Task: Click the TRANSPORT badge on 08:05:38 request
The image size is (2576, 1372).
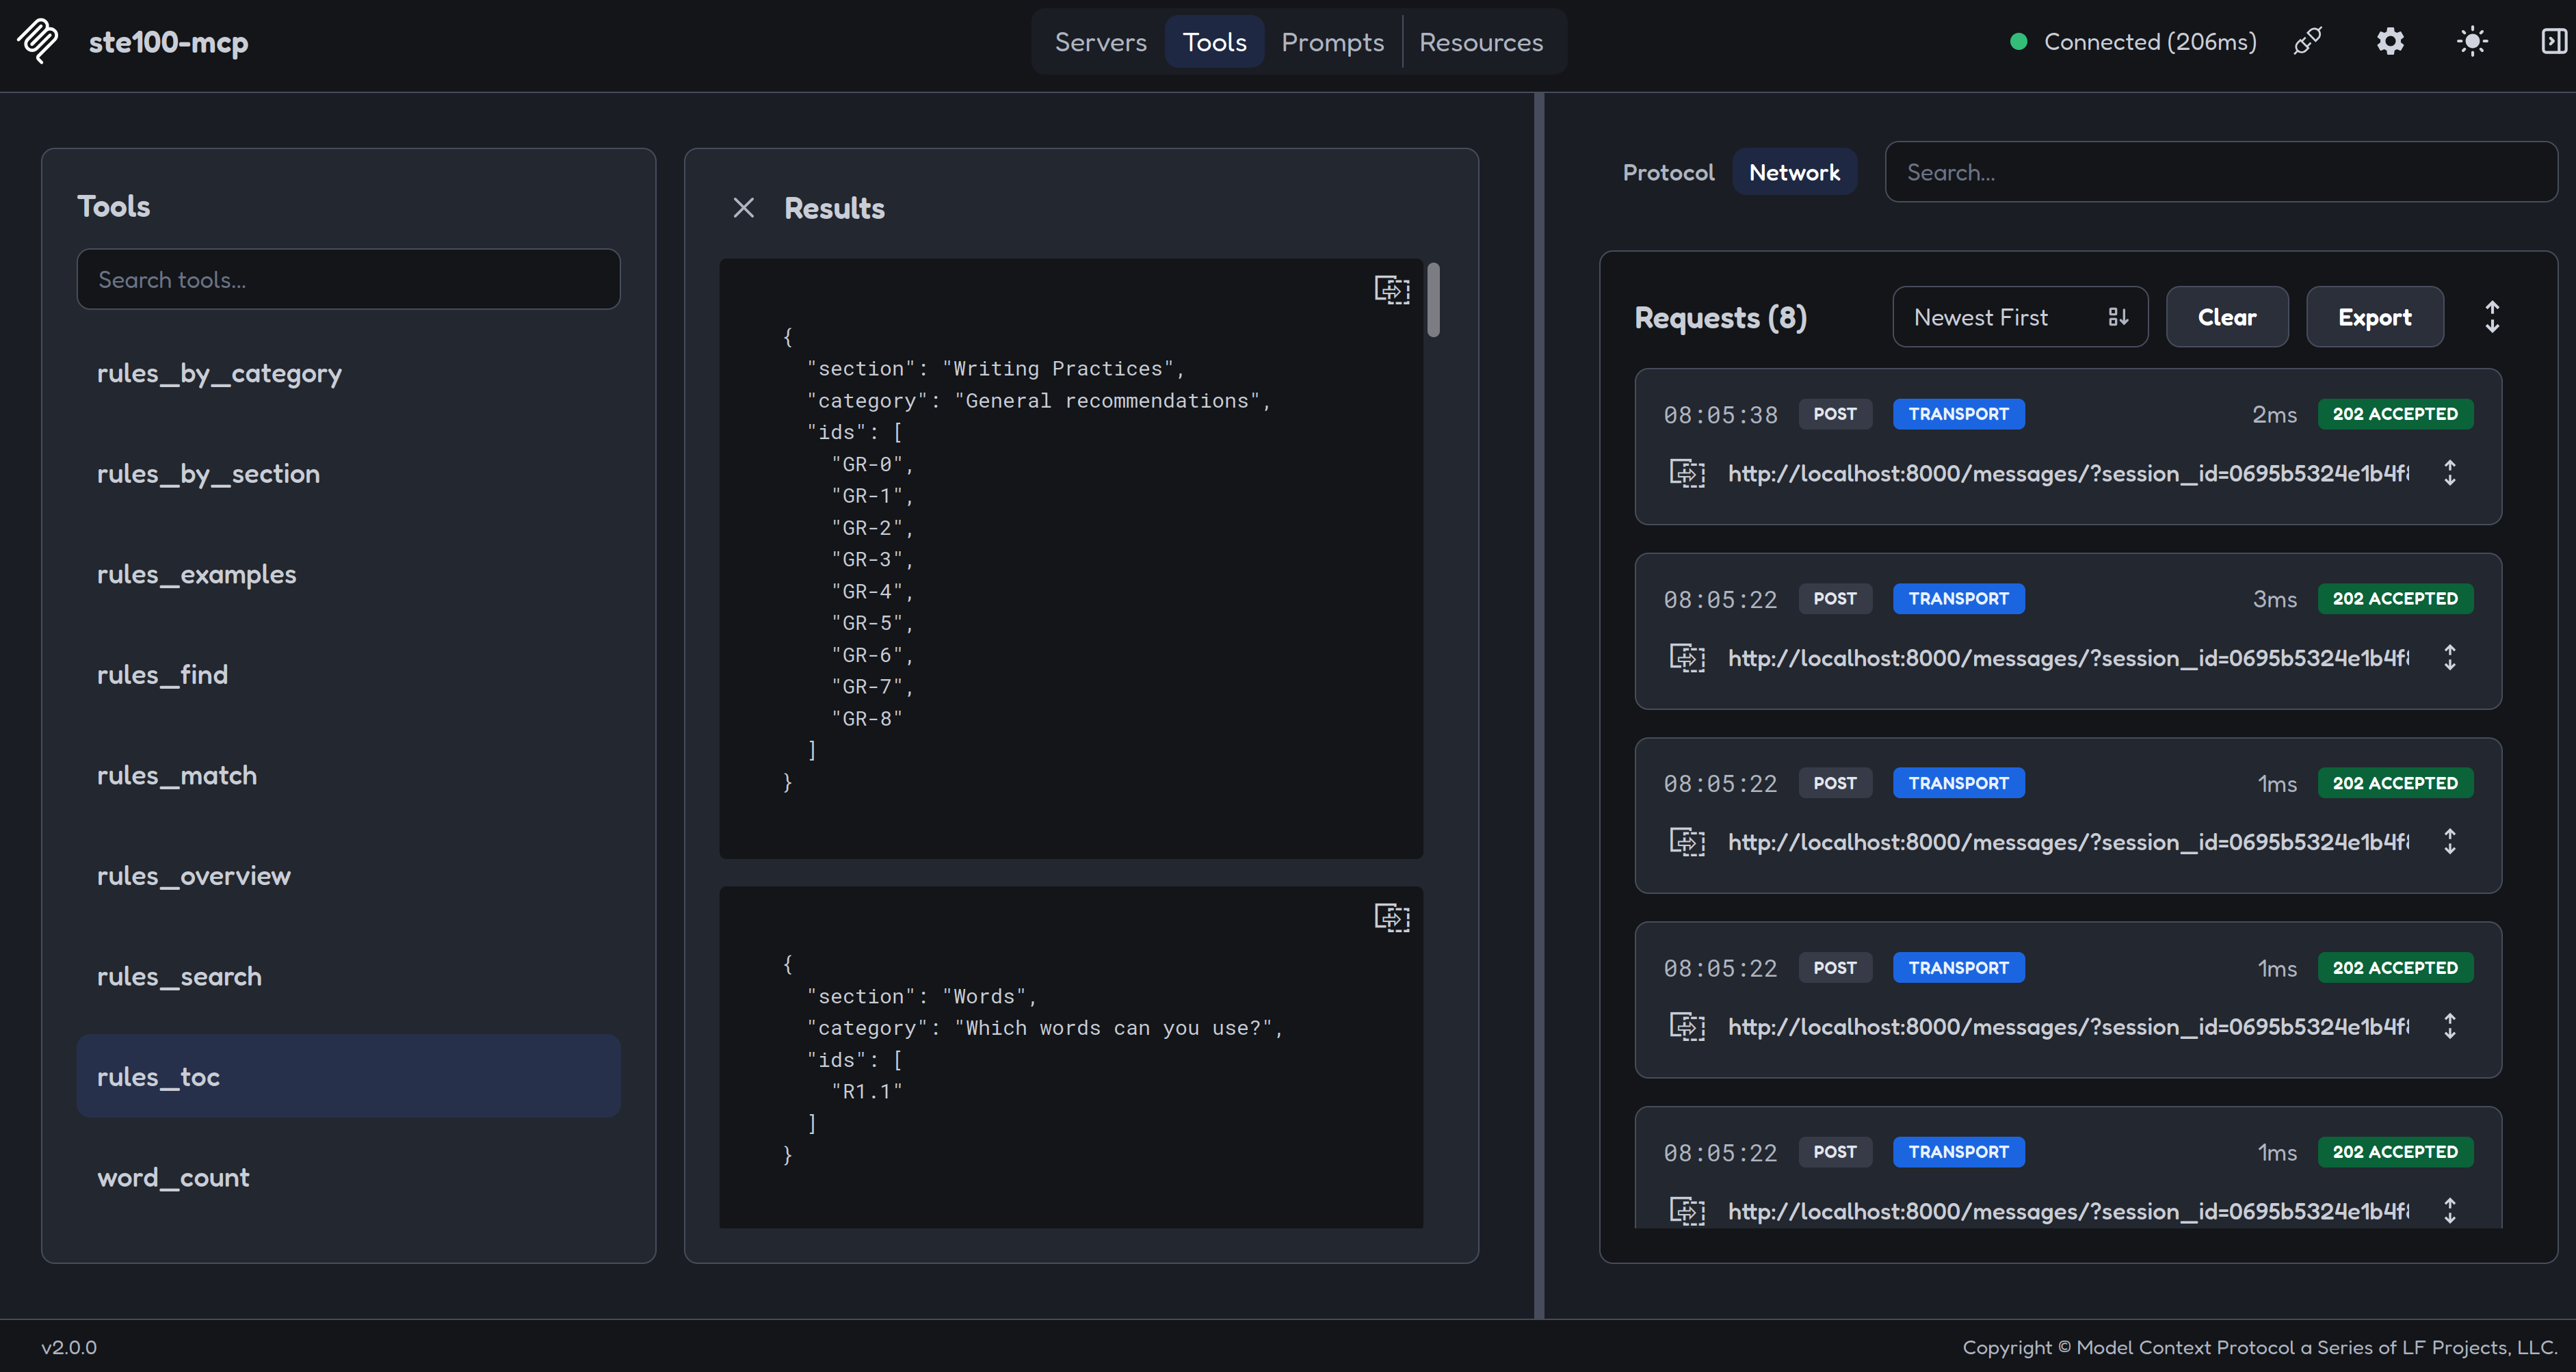Action: point(1958,414)
